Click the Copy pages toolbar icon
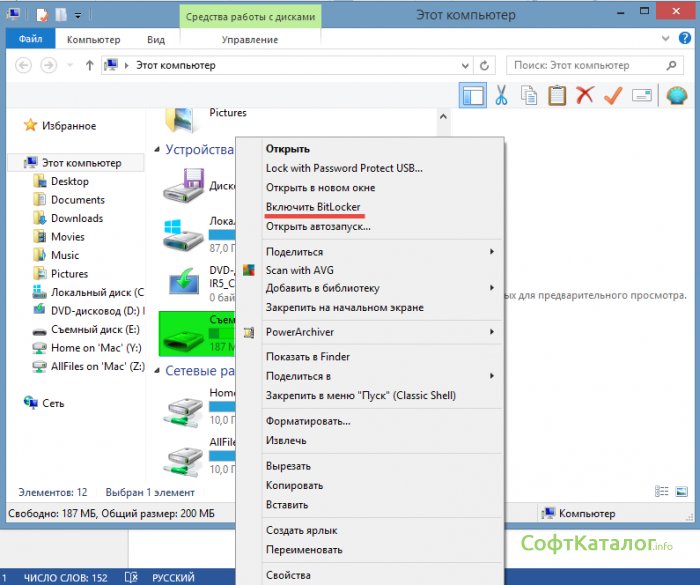Viewport: 700px width, 585px height. [529, 96]
